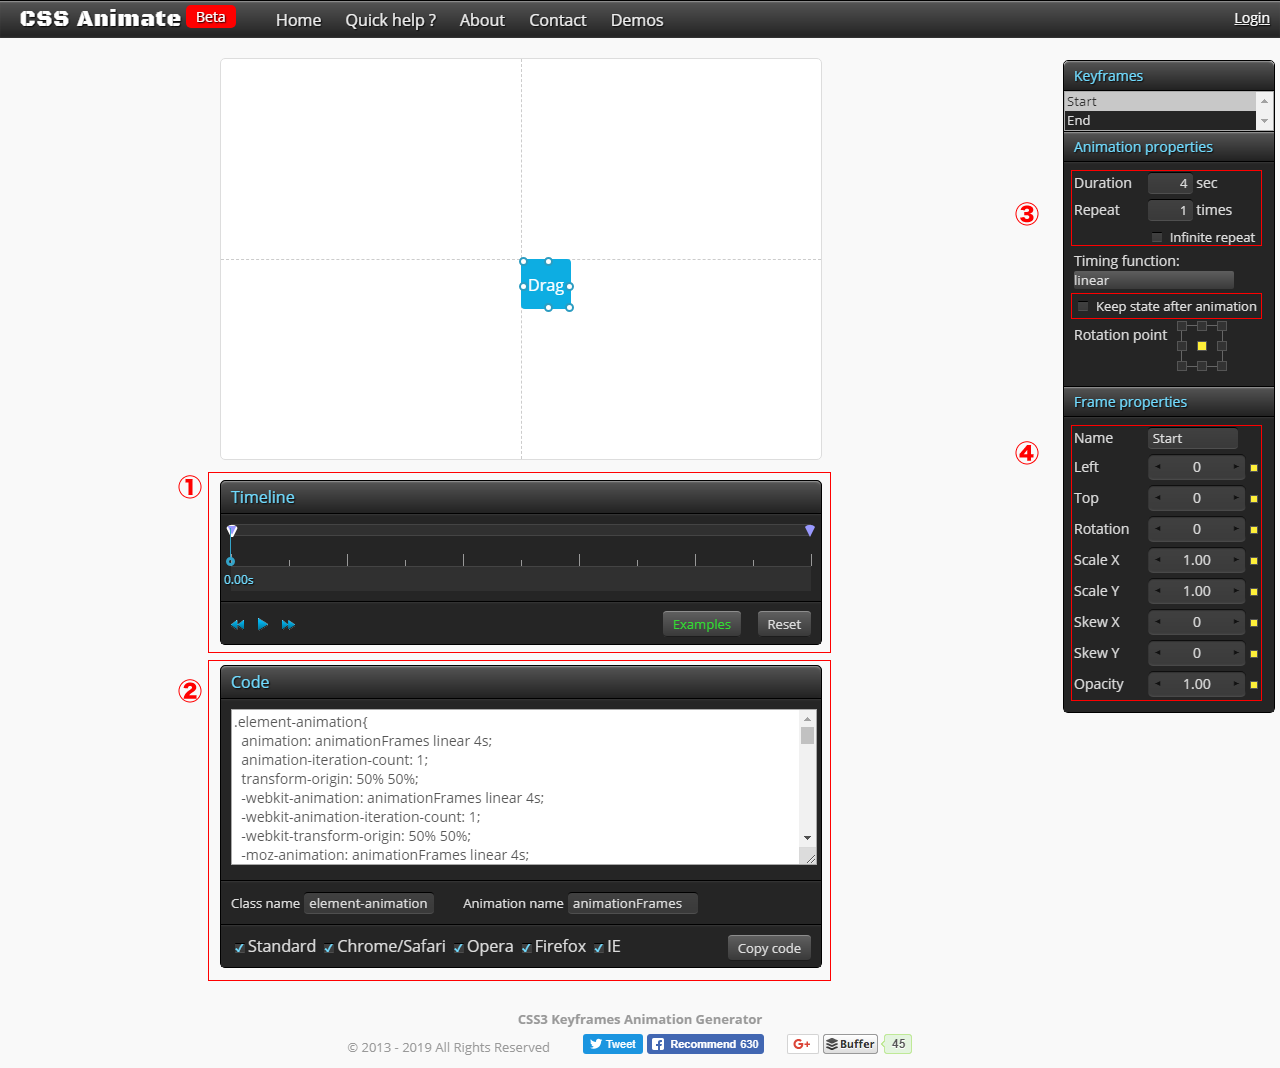1280x1068 pixels.
Task: Uncheck the IE browser prefix option
Action: pyautogui.click(x=598, y=947)
